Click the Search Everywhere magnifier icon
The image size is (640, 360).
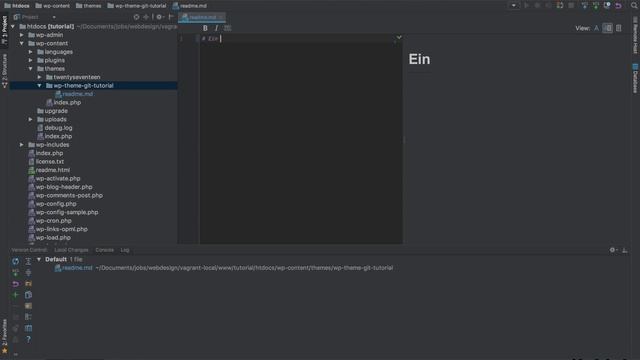coord(634,6)
